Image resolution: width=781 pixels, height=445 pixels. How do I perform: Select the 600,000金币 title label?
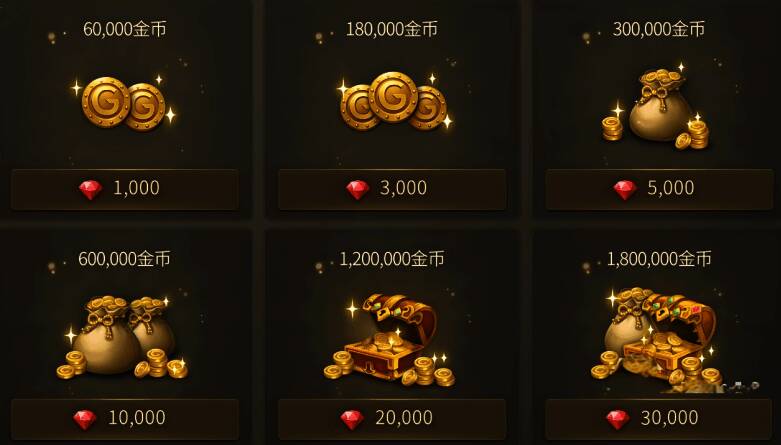[x=125, y=259]
